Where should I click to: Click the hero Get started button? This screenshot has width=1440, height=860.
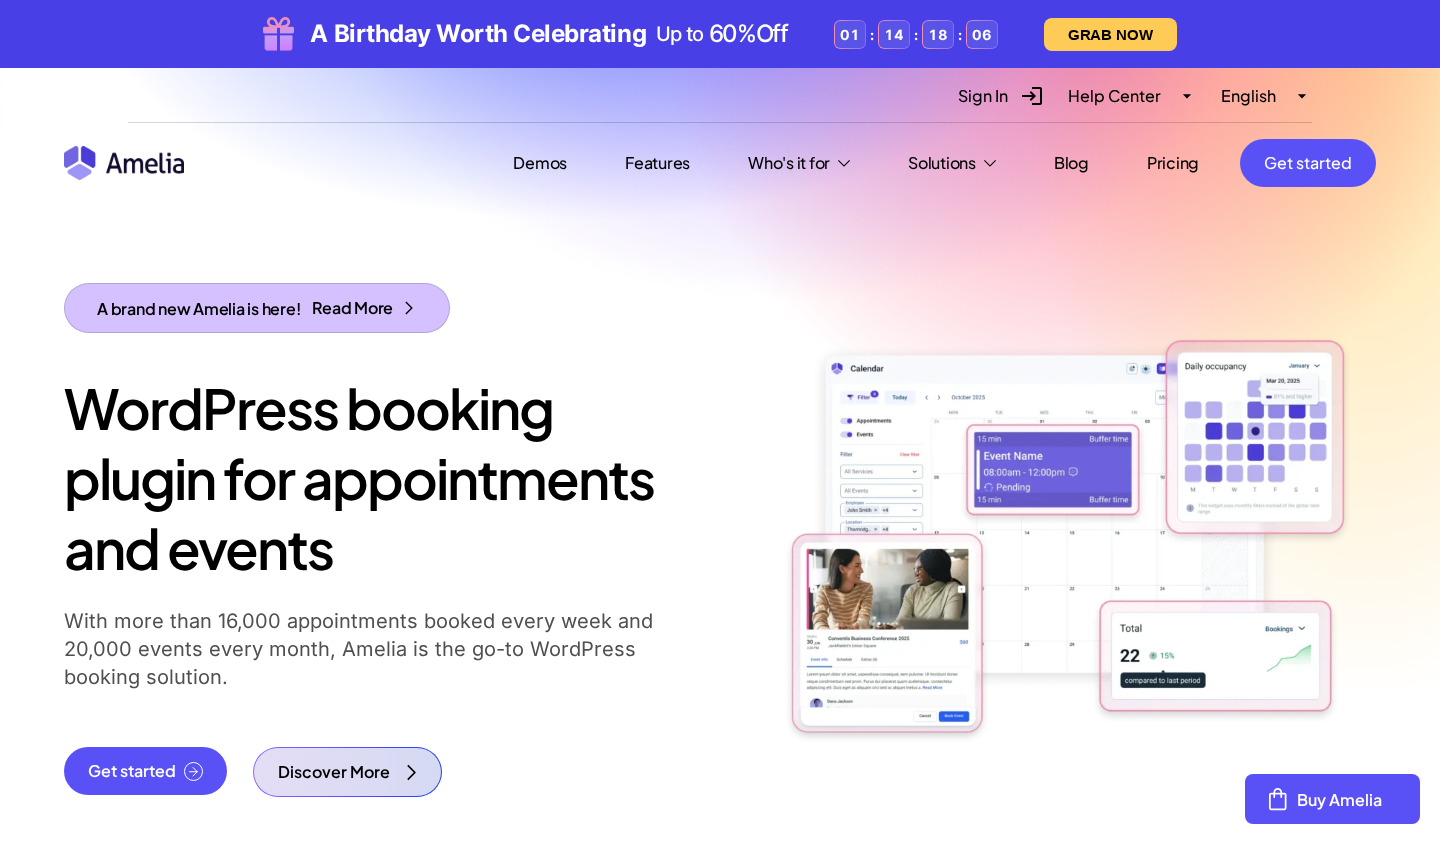pyautogui.click(x=145, y=771)
